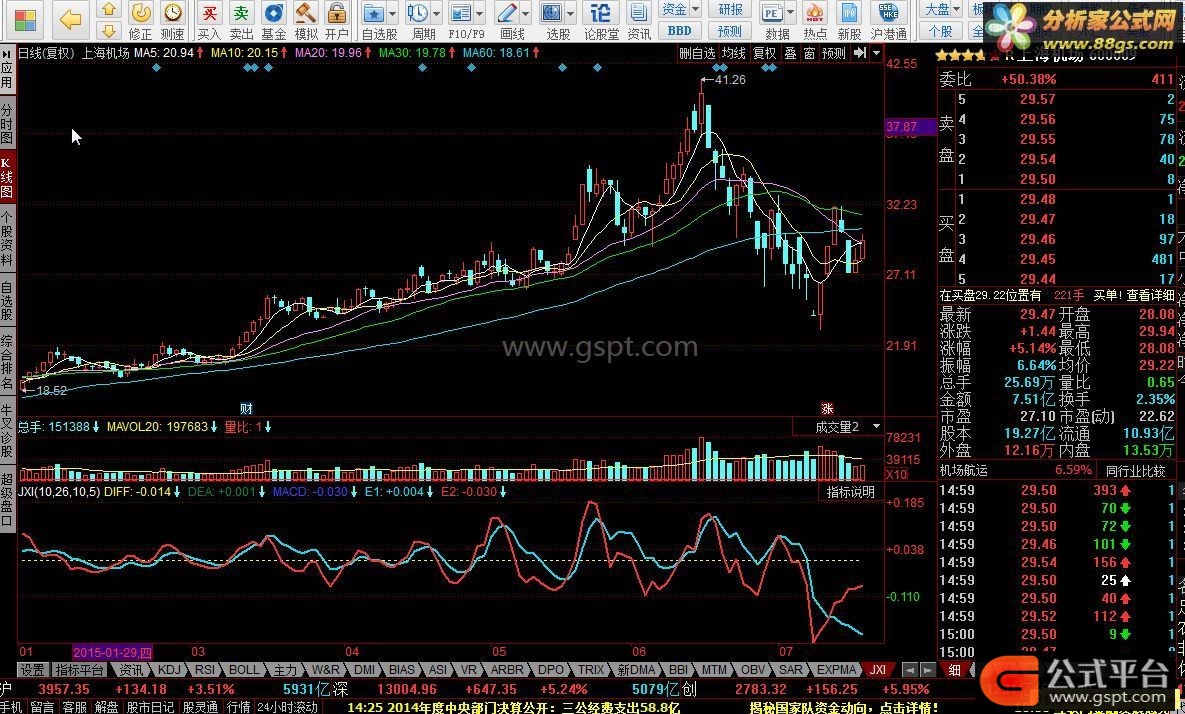Expand the chart header options dropdown arrow
1185x714 pixels.
pyautogui.click(x=877, y=53)
